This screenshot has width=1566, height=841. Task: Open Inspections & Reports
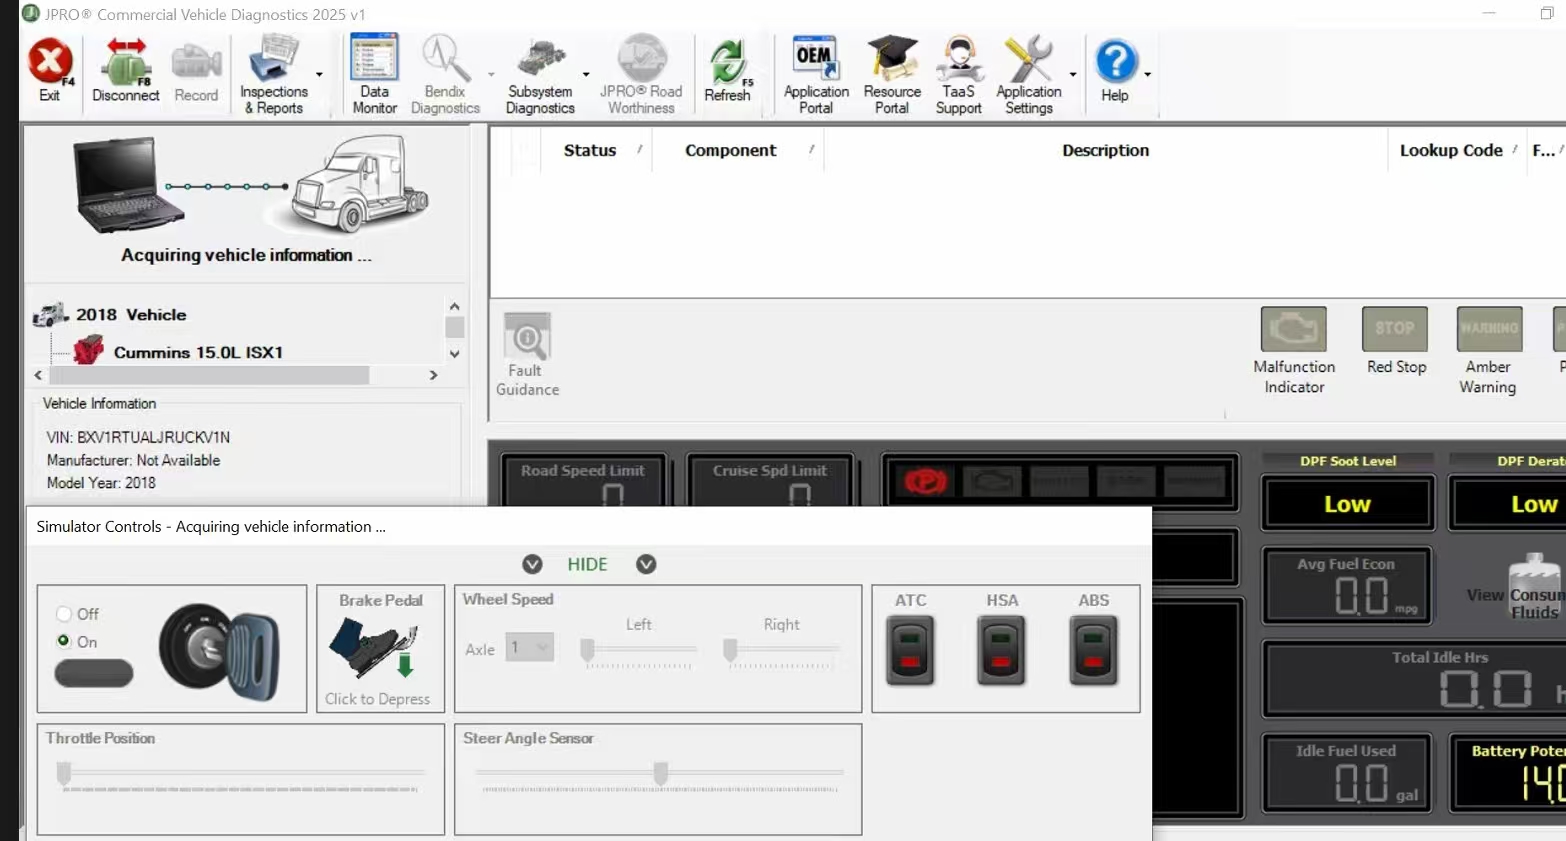[x=274, y=74]
